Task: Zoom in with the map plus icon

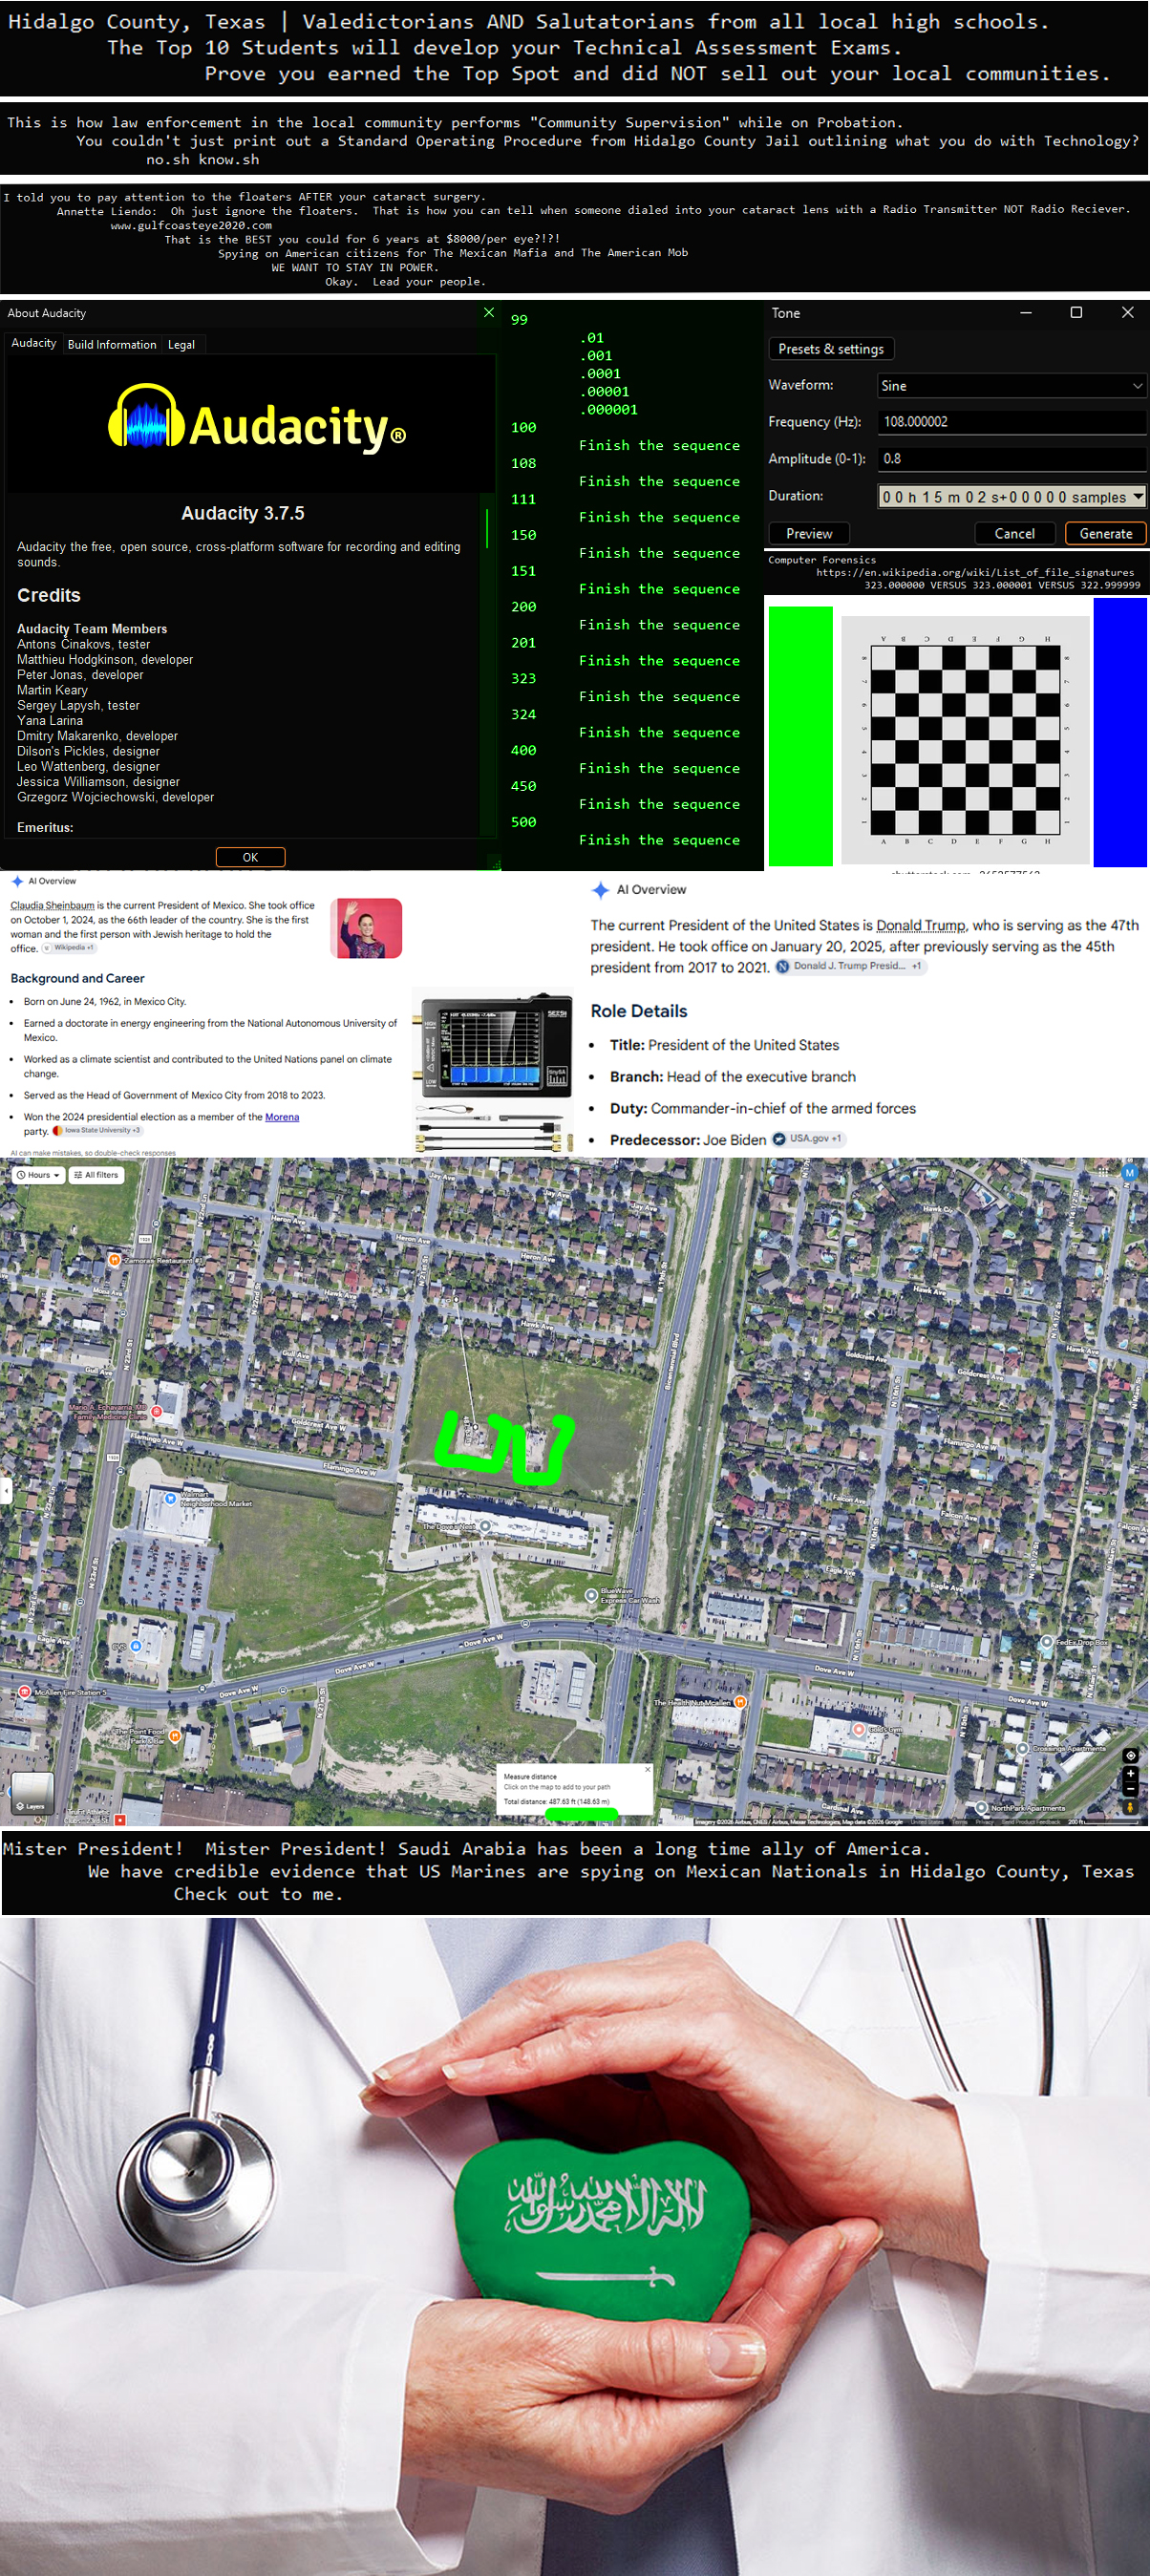Action: coord(1130,1773)
